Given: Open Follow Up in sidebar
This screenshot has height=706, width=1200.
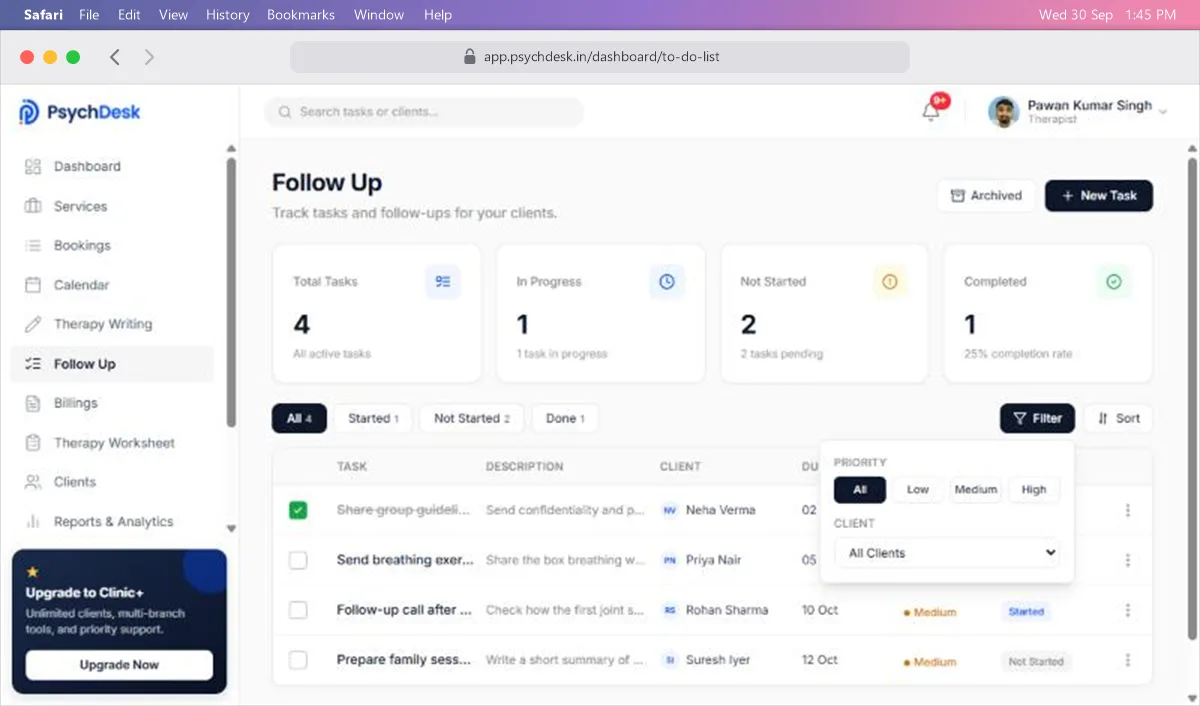Looking at the screenshot, I should click(x=112, y=364).
